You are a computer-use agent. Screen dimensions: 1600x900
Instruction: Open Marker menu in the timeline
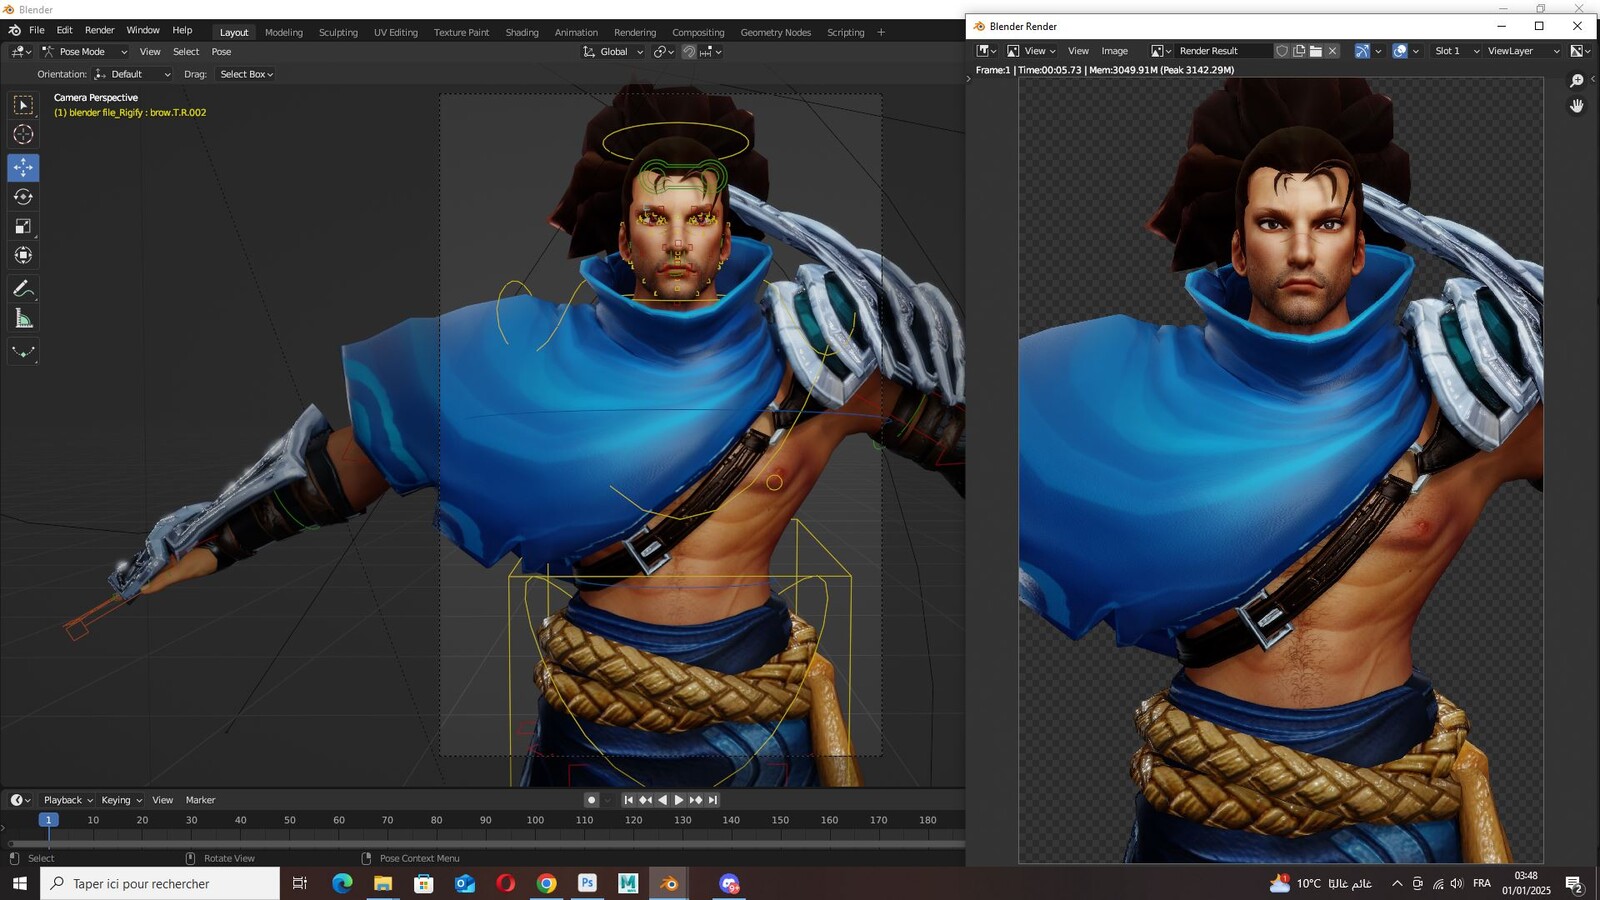point(200,800)
